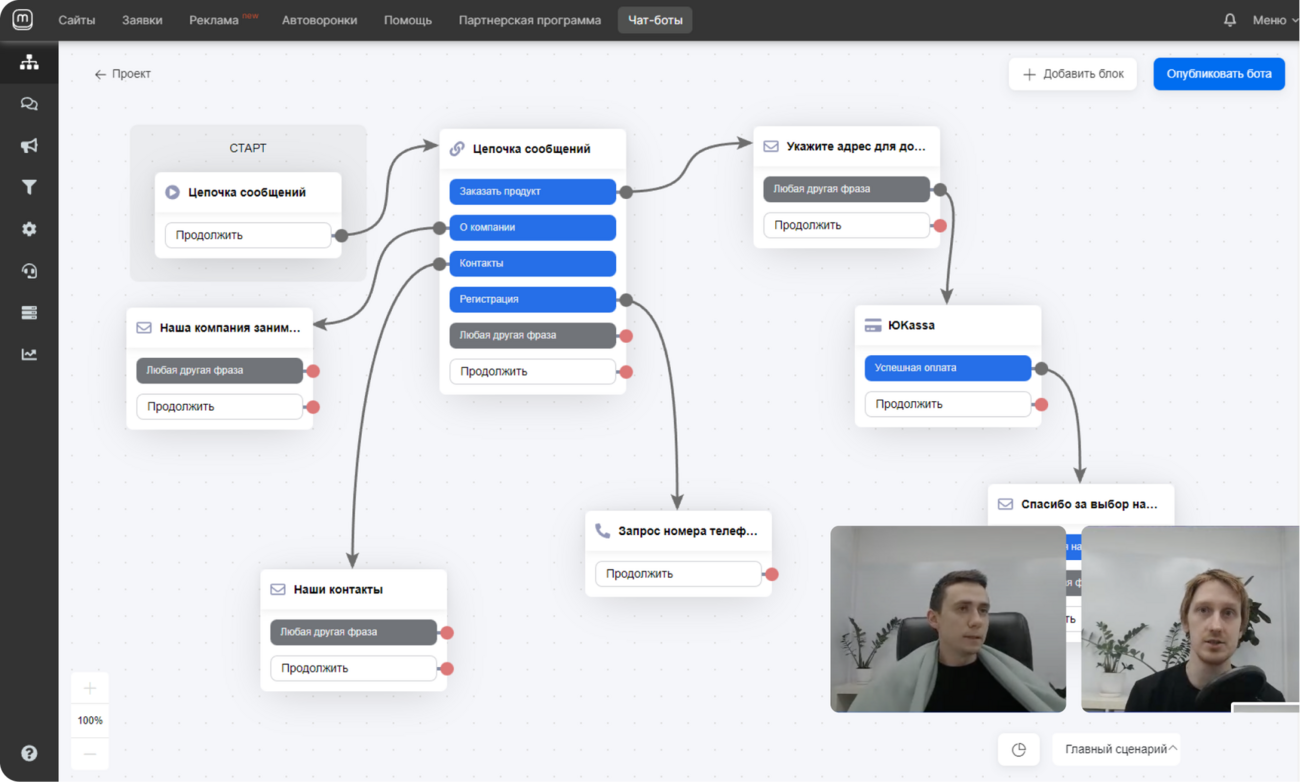Click red connector next to Запрос номера Продолжить
The width and height of the screenshot is (1300, 782).
pos(772,574)
